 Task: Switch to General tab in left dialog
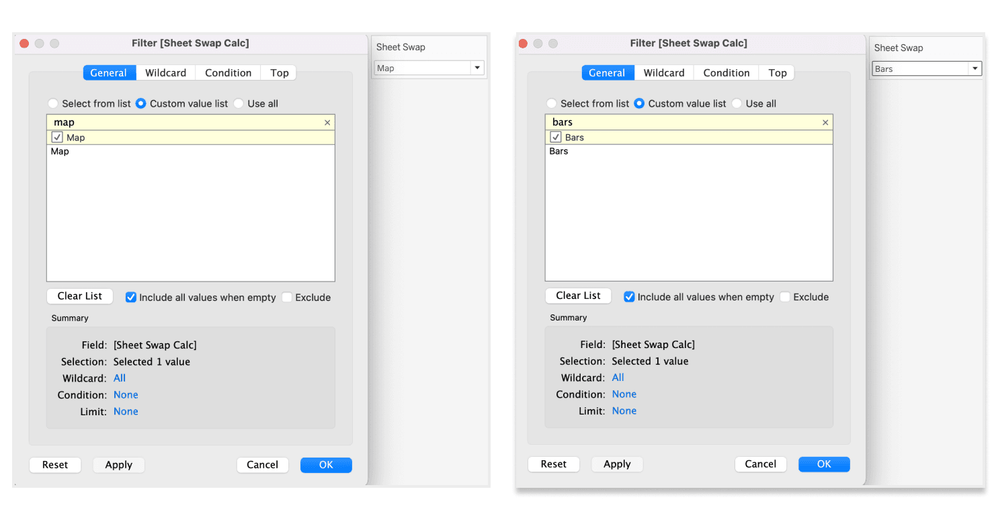[108, 73]
